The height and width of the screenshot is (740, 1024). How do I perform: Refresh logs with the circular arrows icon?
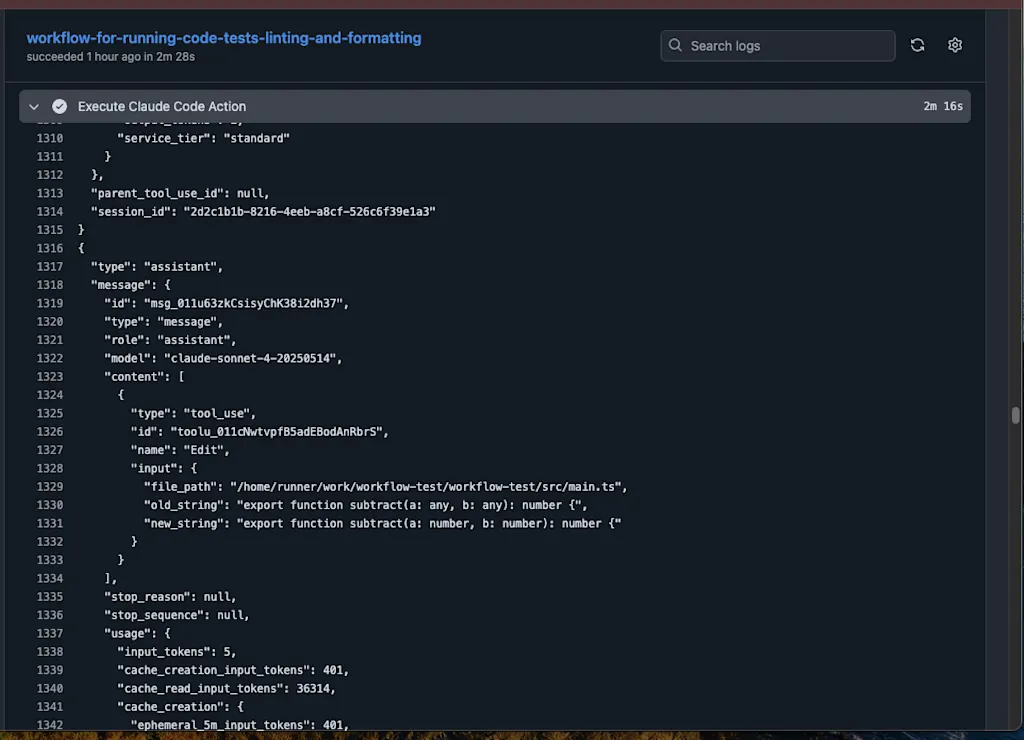click(918, 45)
